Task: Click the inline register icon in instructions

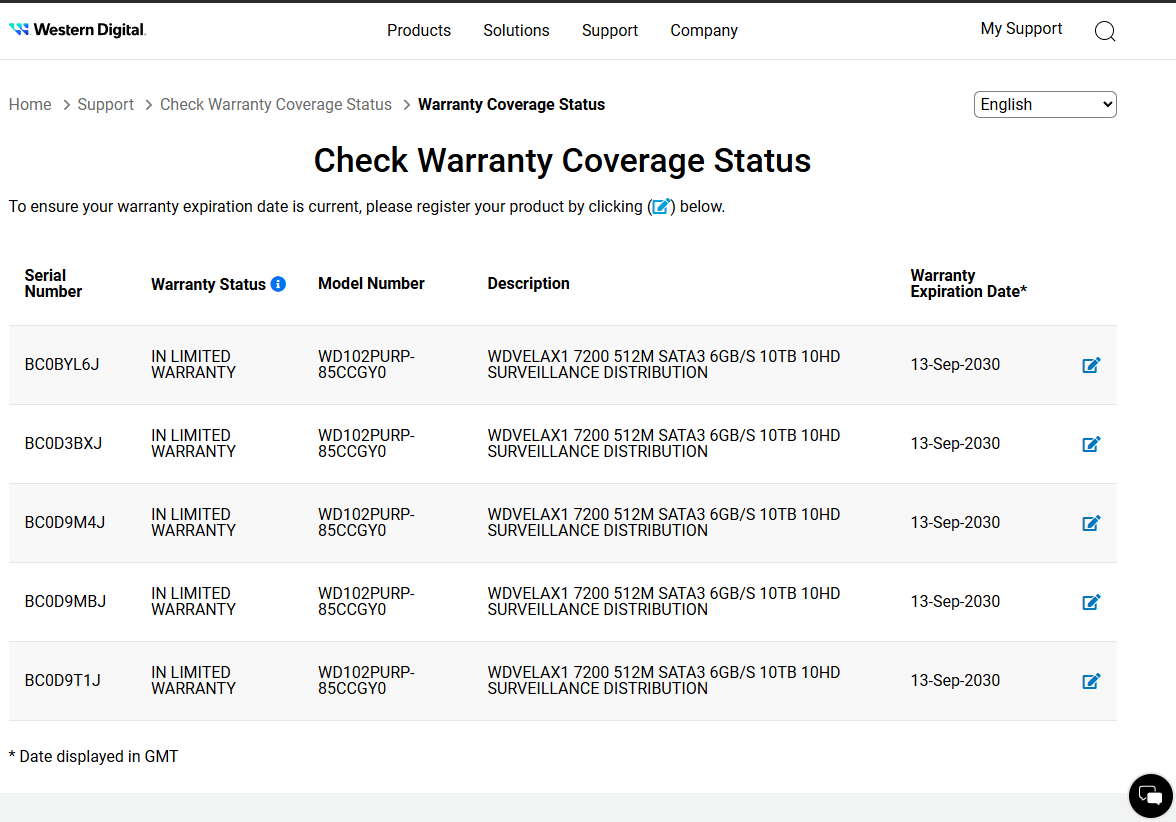Action: [x=661, y=207]
